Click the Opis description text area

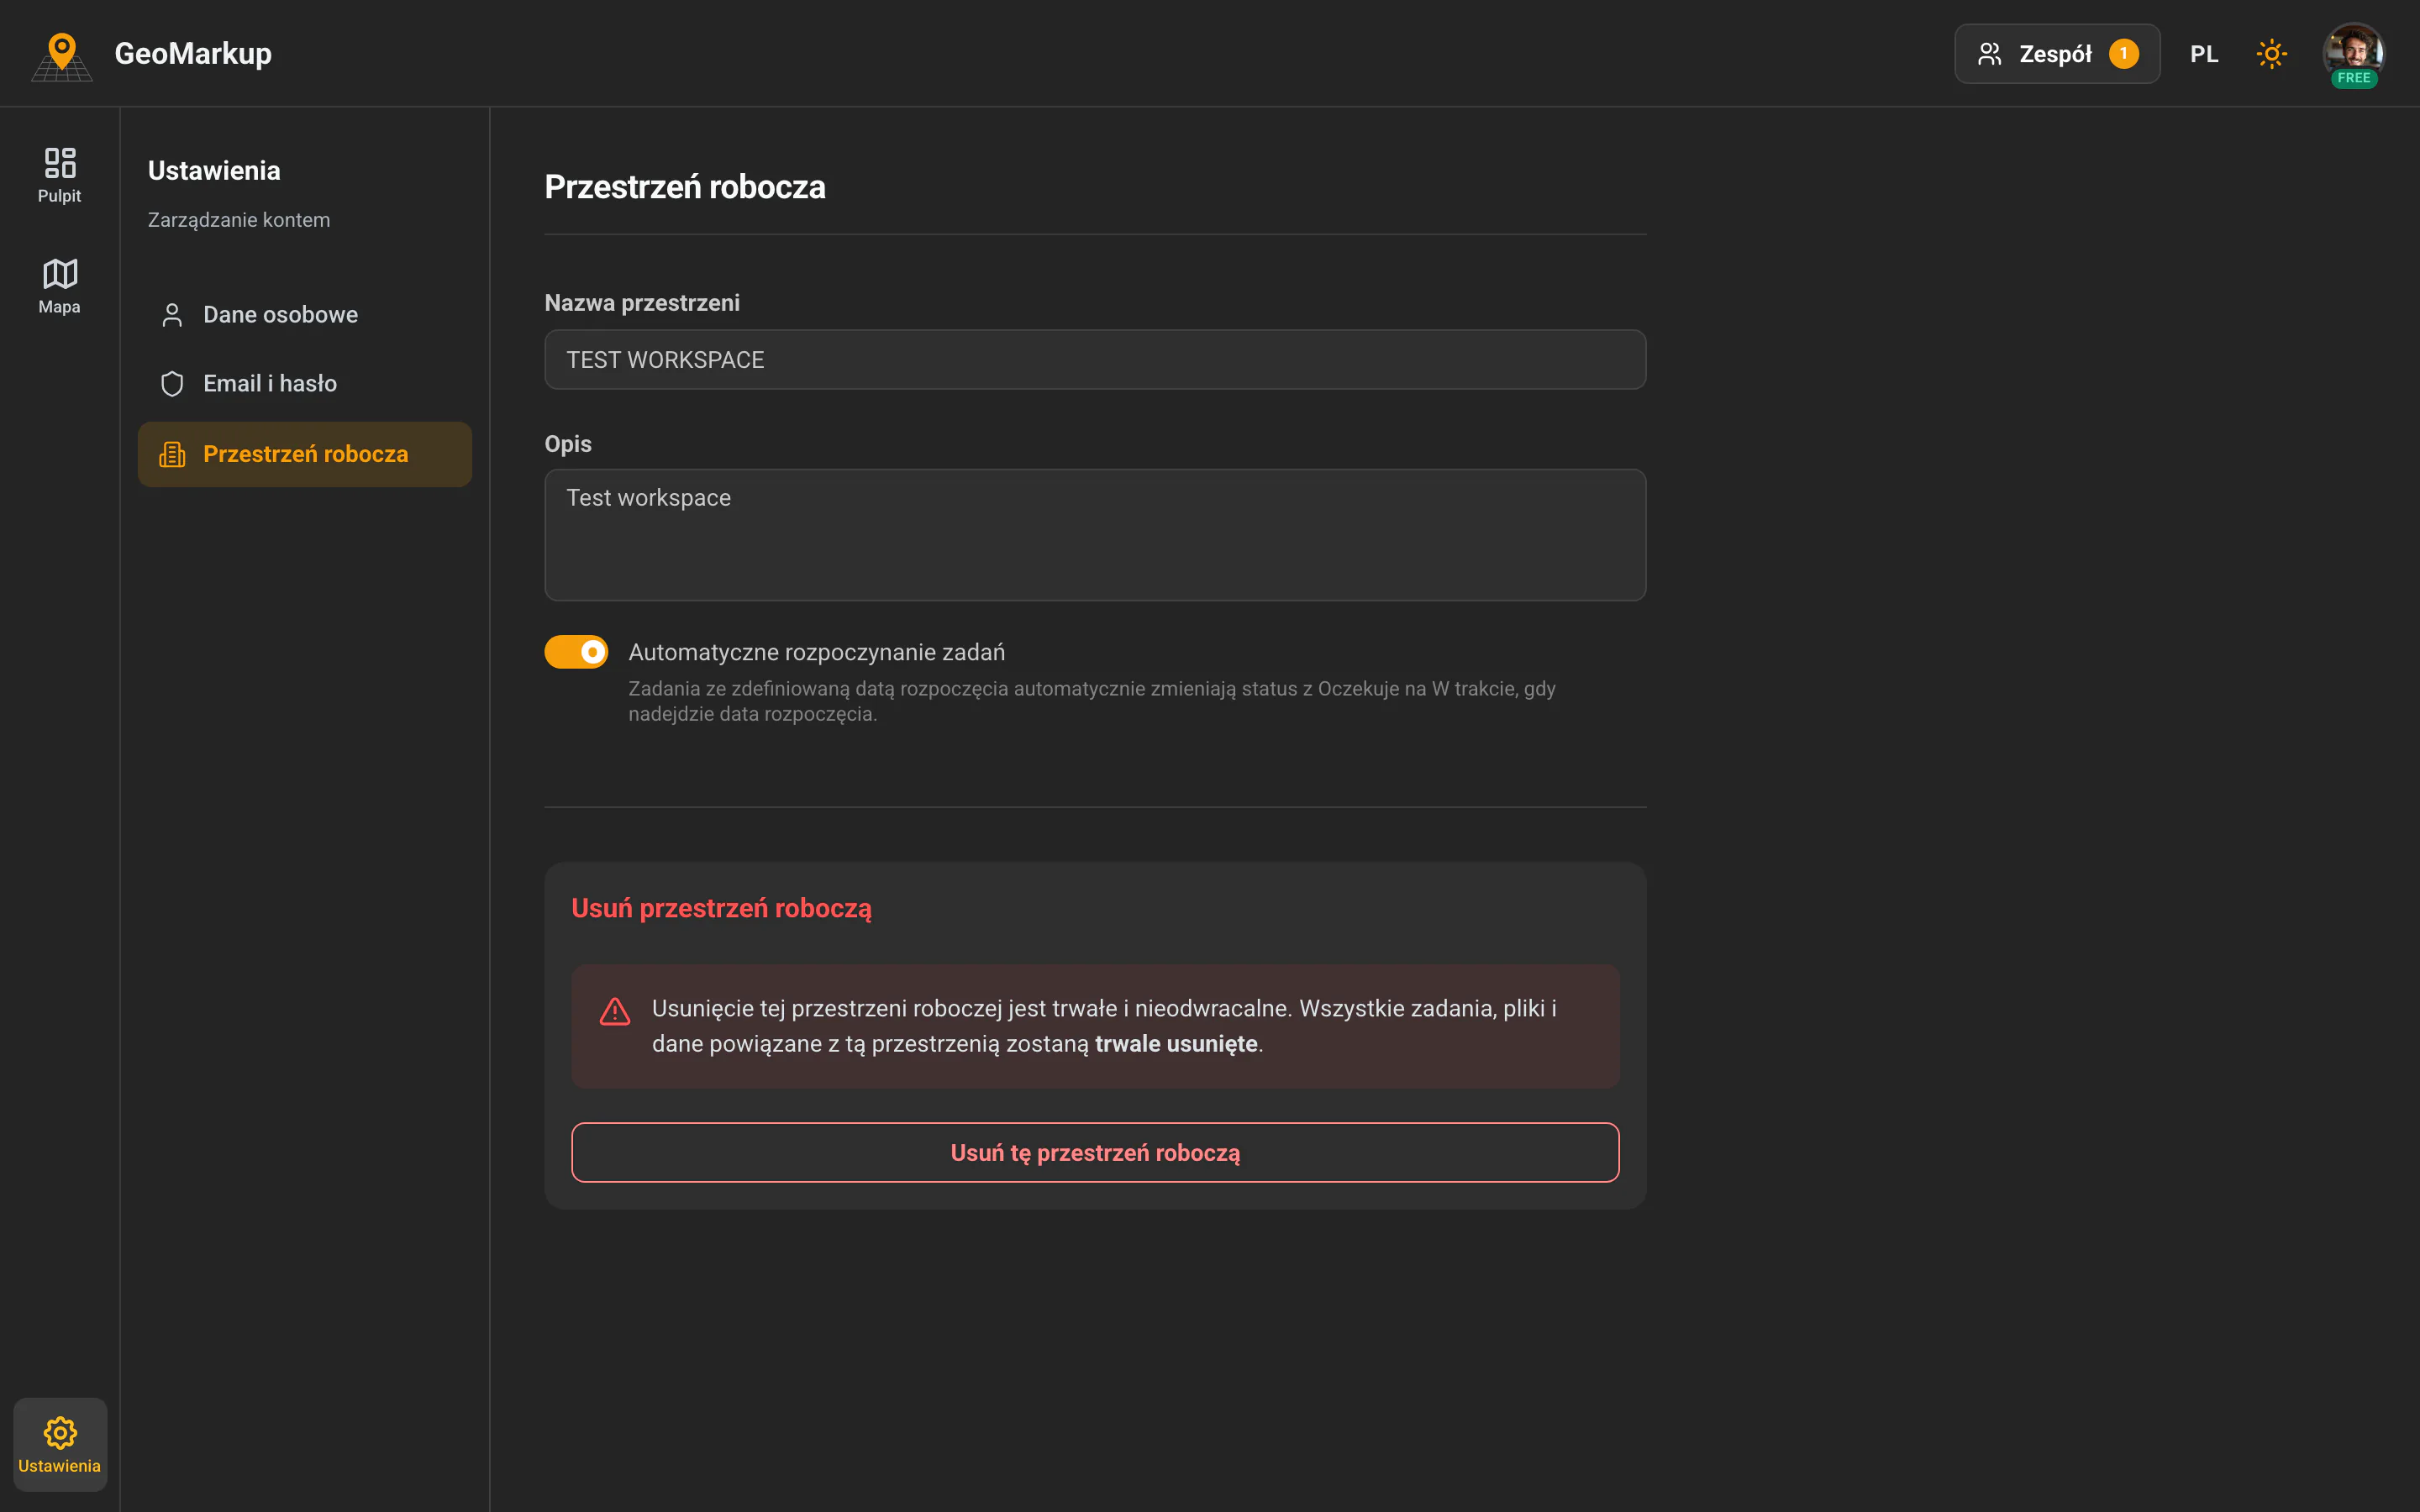point(1095,535)
